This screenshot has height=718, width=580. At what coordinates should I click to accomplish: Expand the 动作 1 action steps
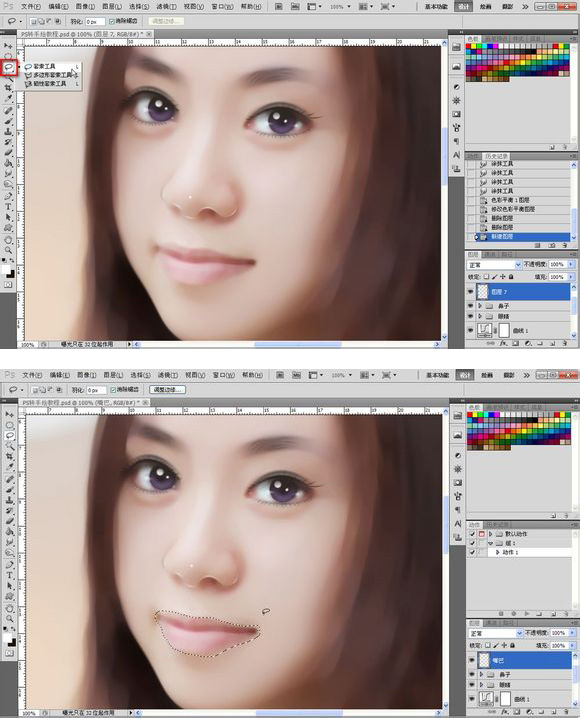pyautogui.click(x=498, y=552)
